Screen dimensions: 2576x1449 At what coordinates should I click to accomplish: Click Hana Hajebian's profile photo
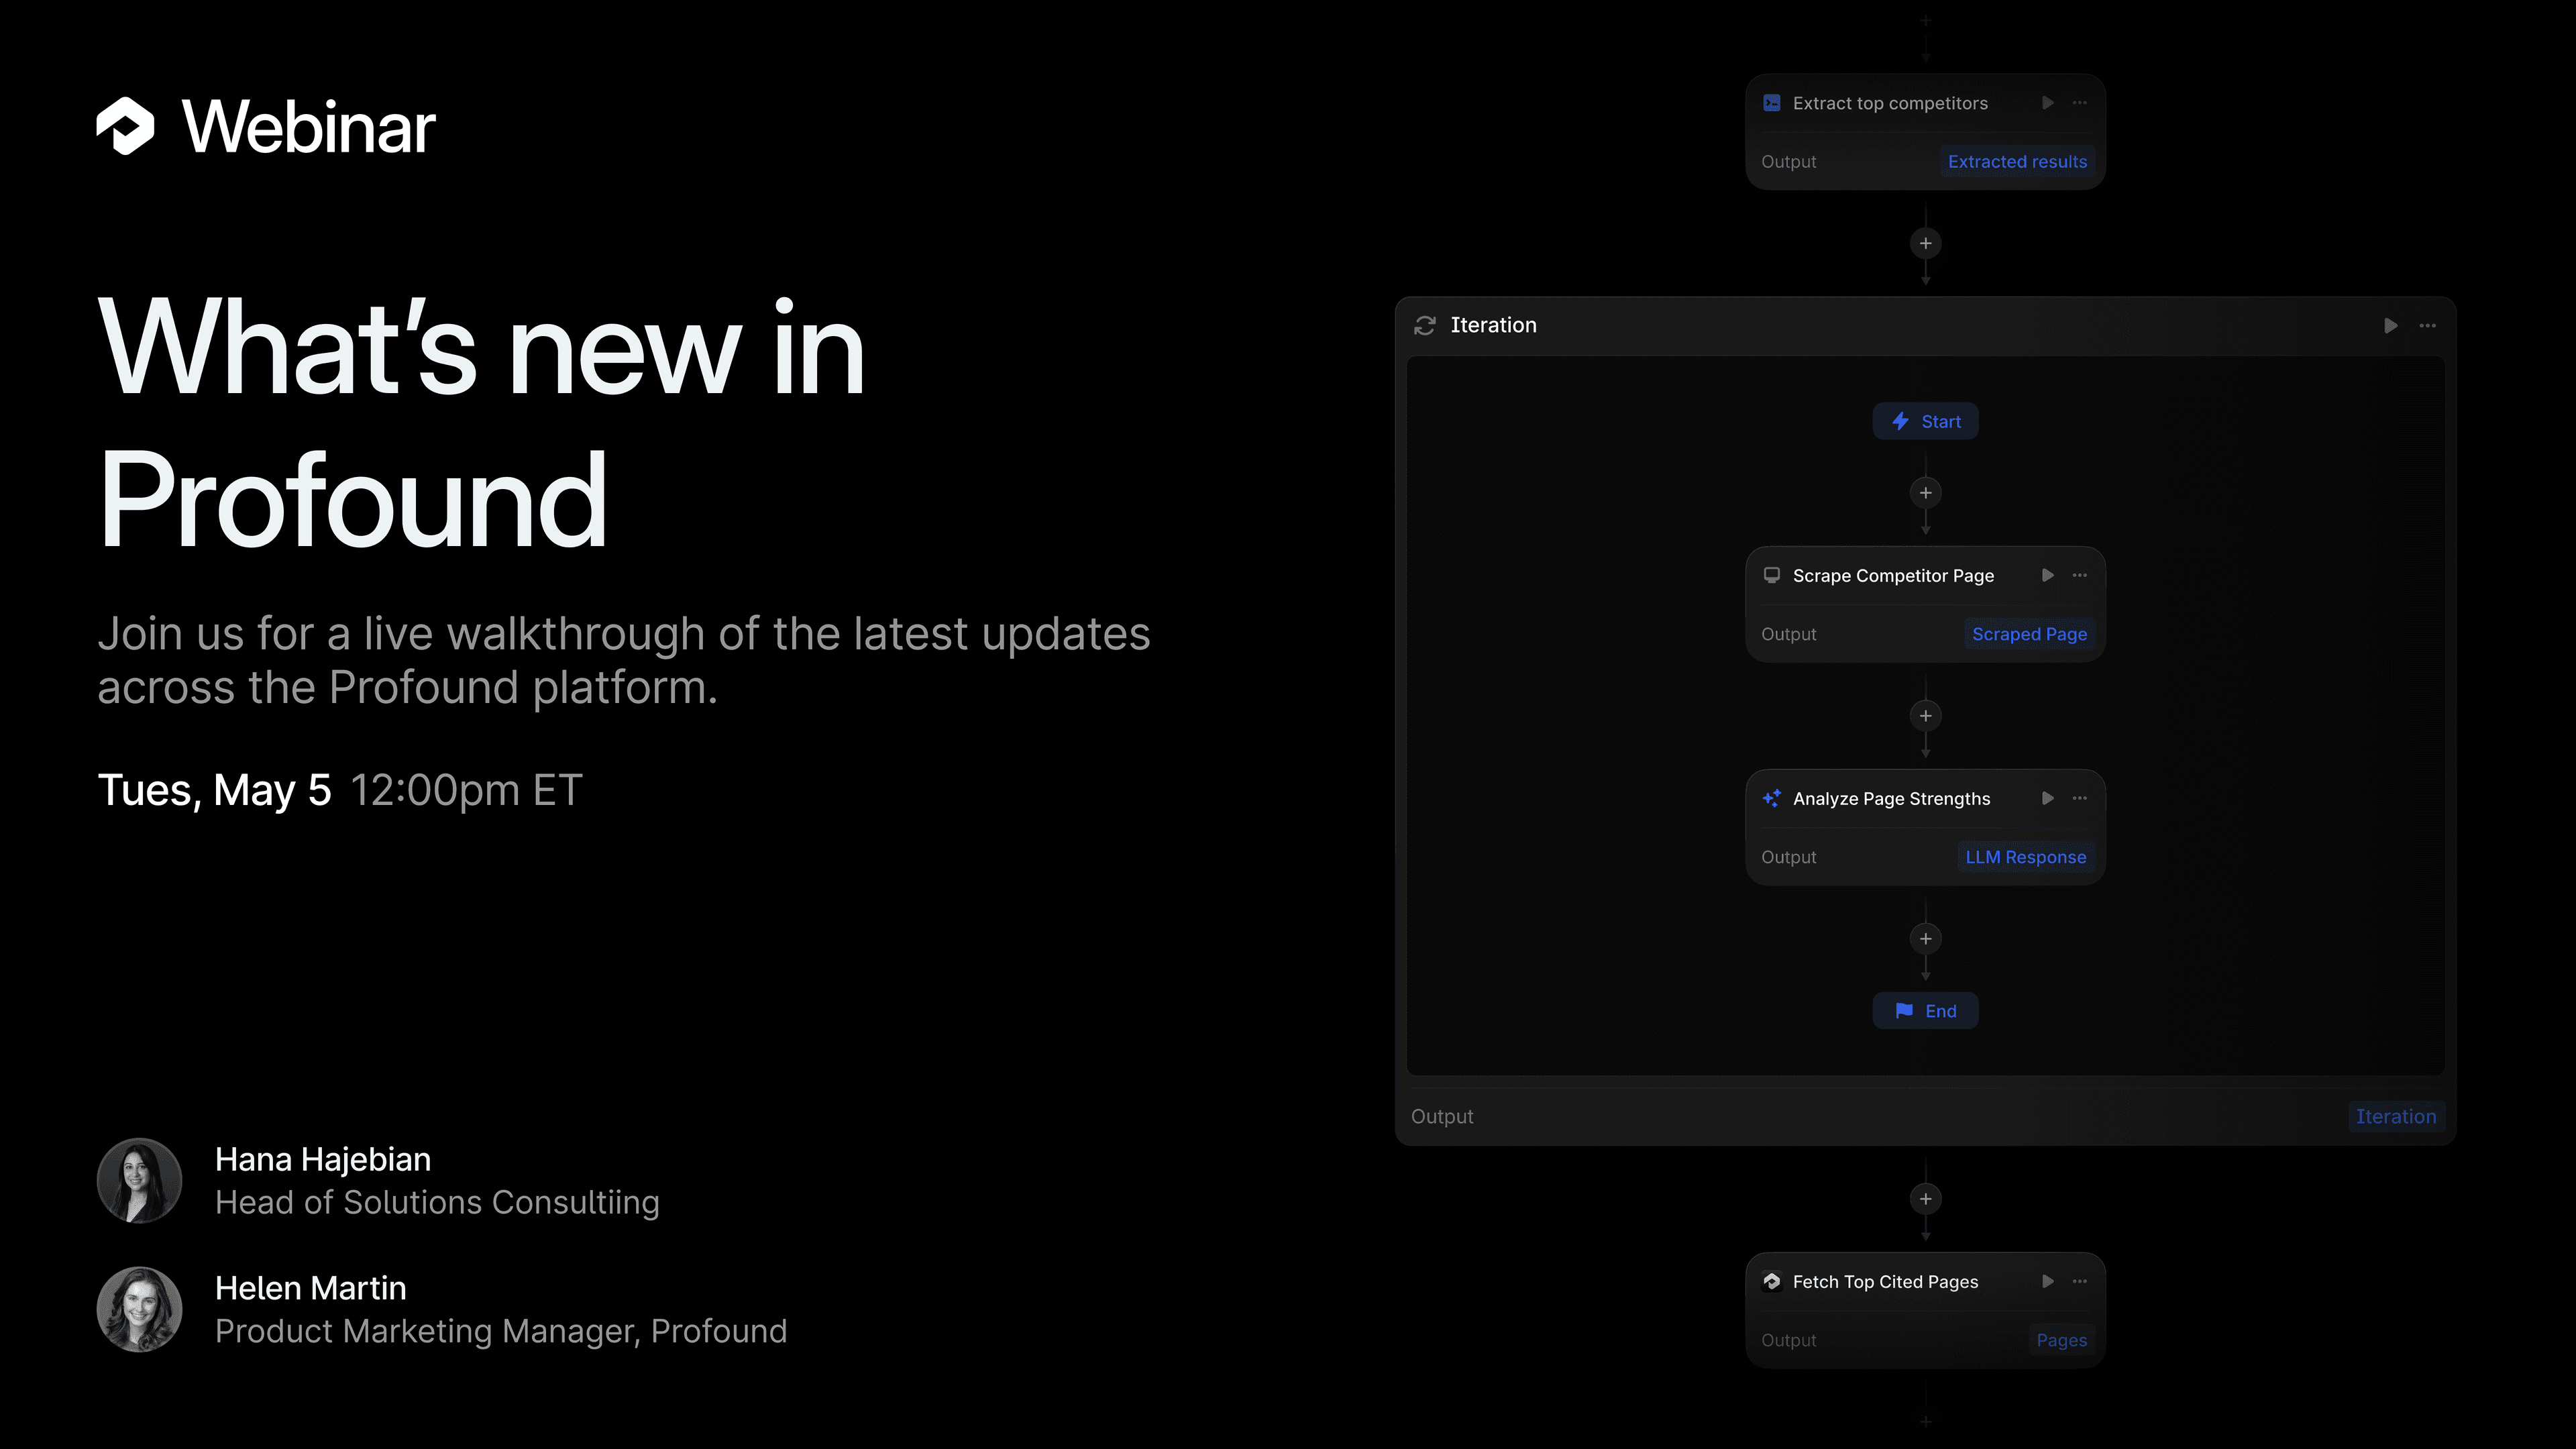point(139,1181)
